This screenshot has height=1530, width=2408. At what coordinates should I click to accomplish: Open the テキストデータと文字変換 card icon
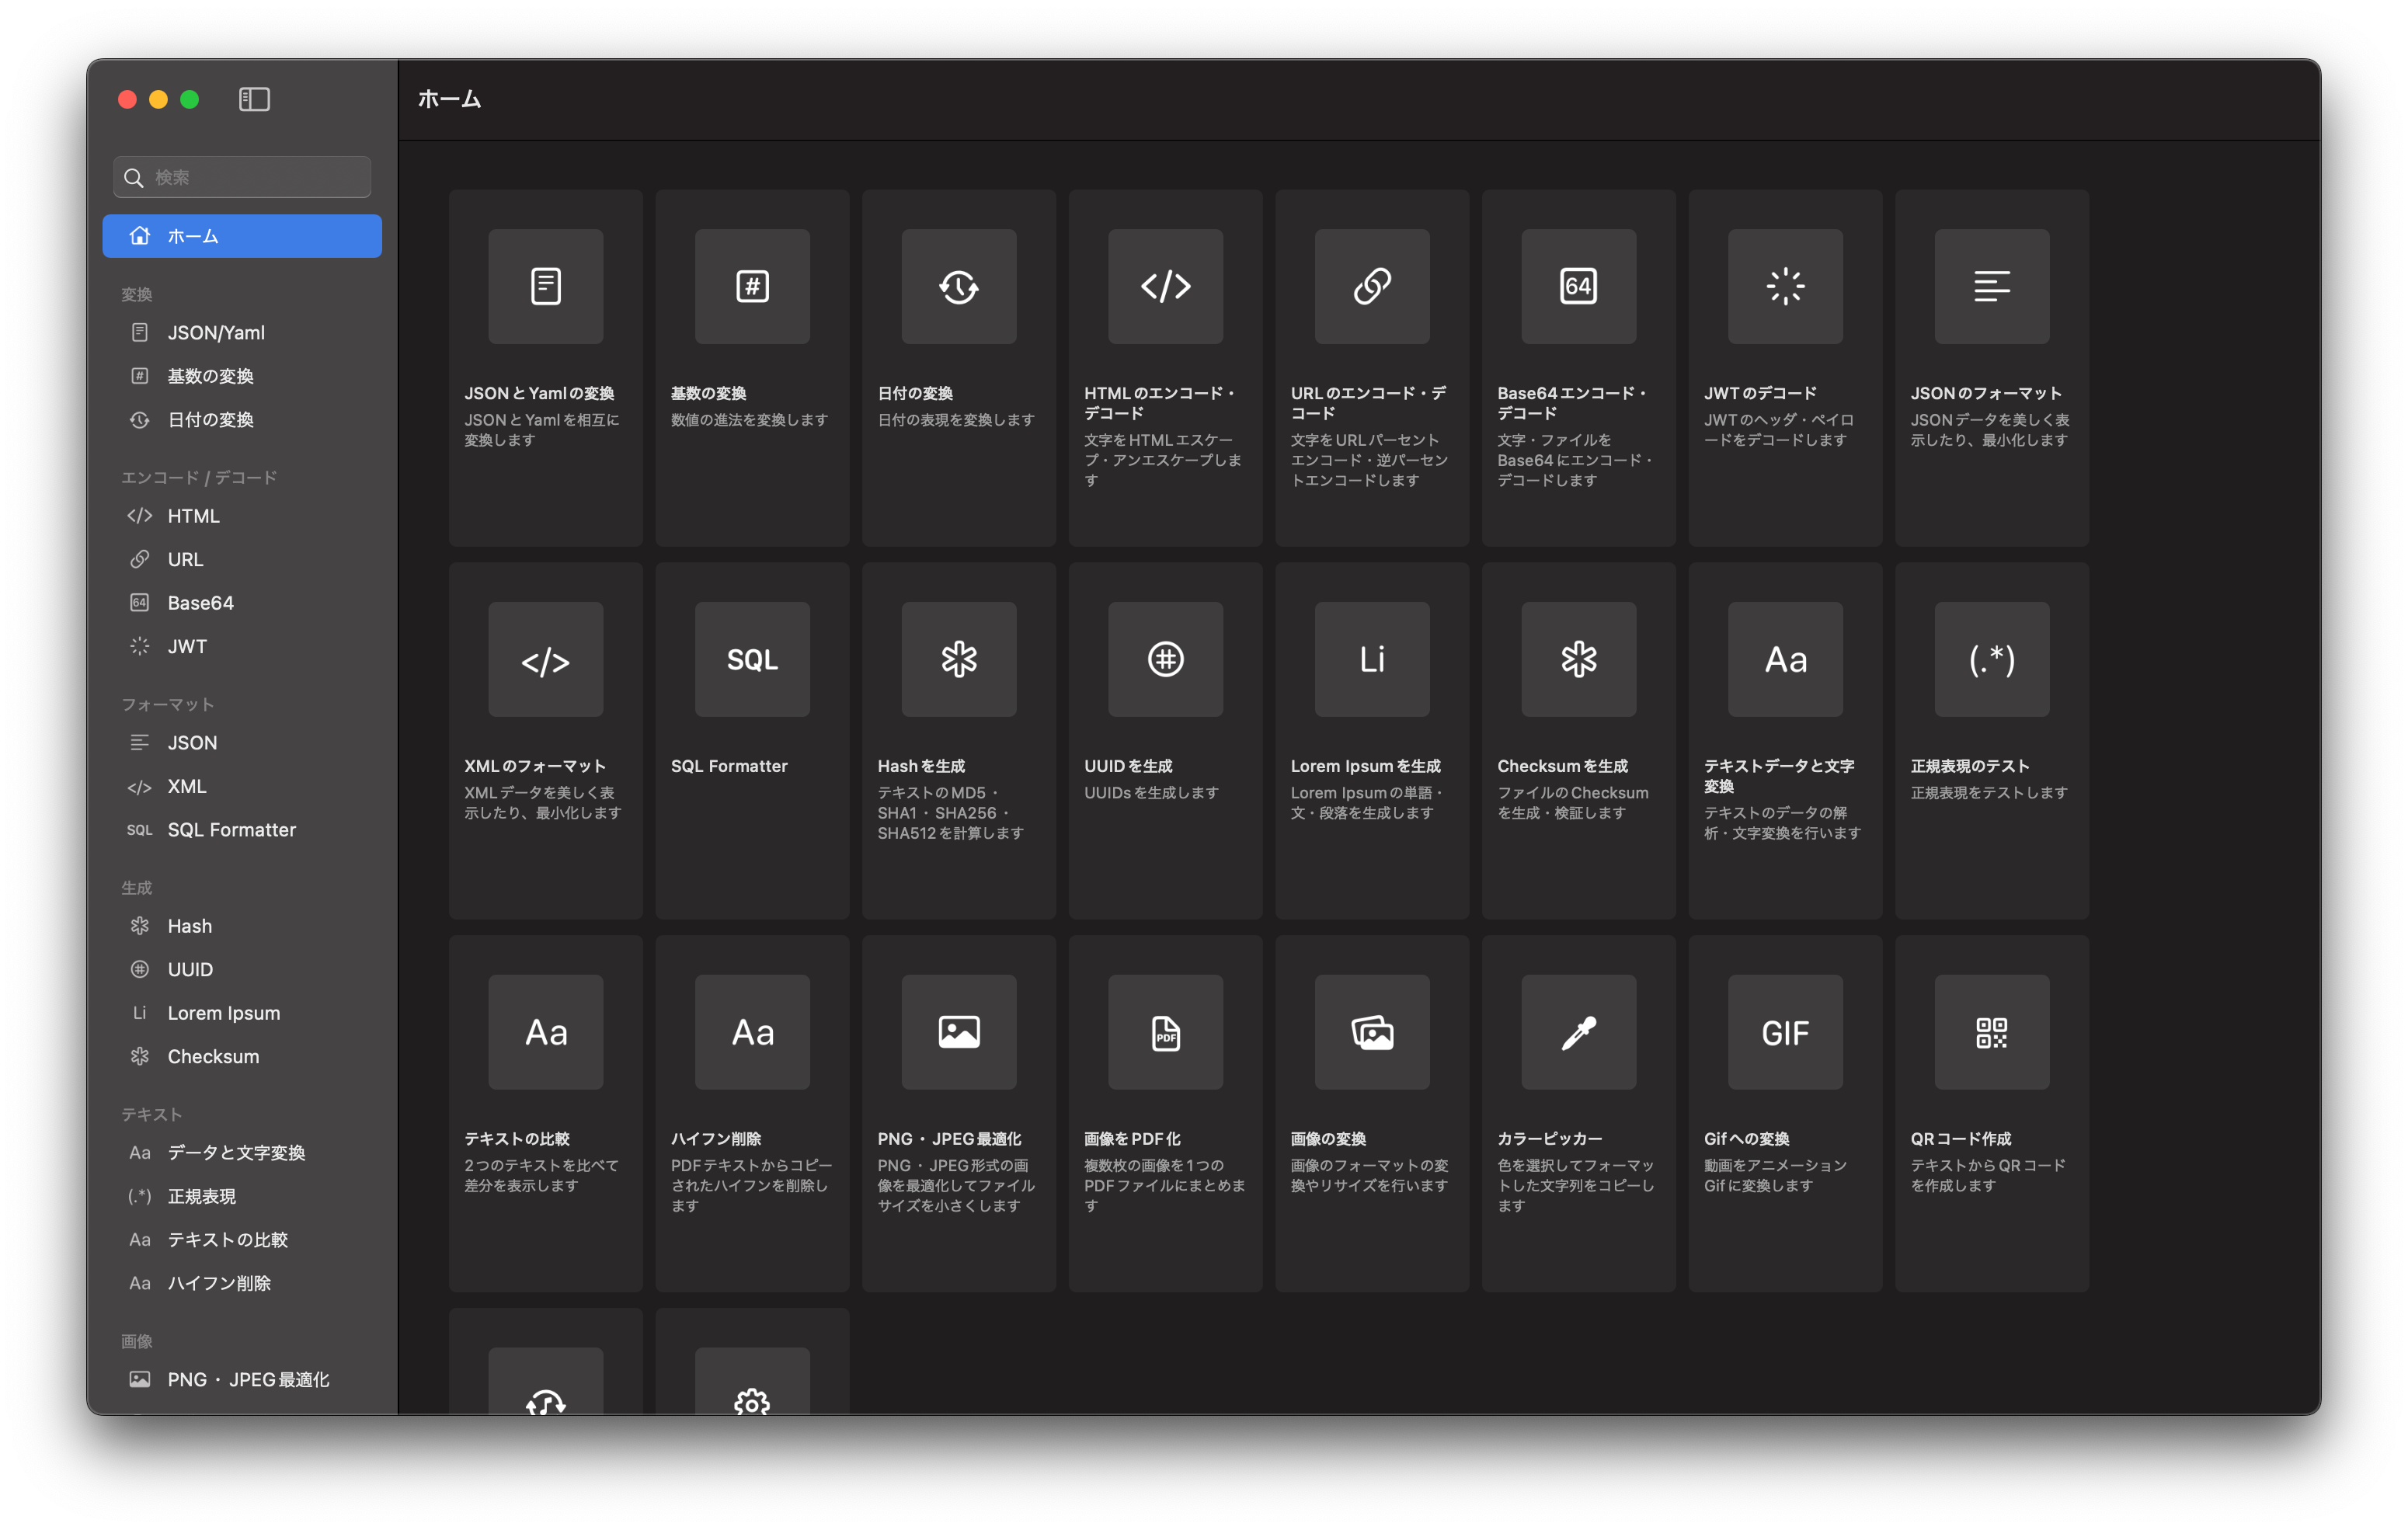[x=1786, y=660]
